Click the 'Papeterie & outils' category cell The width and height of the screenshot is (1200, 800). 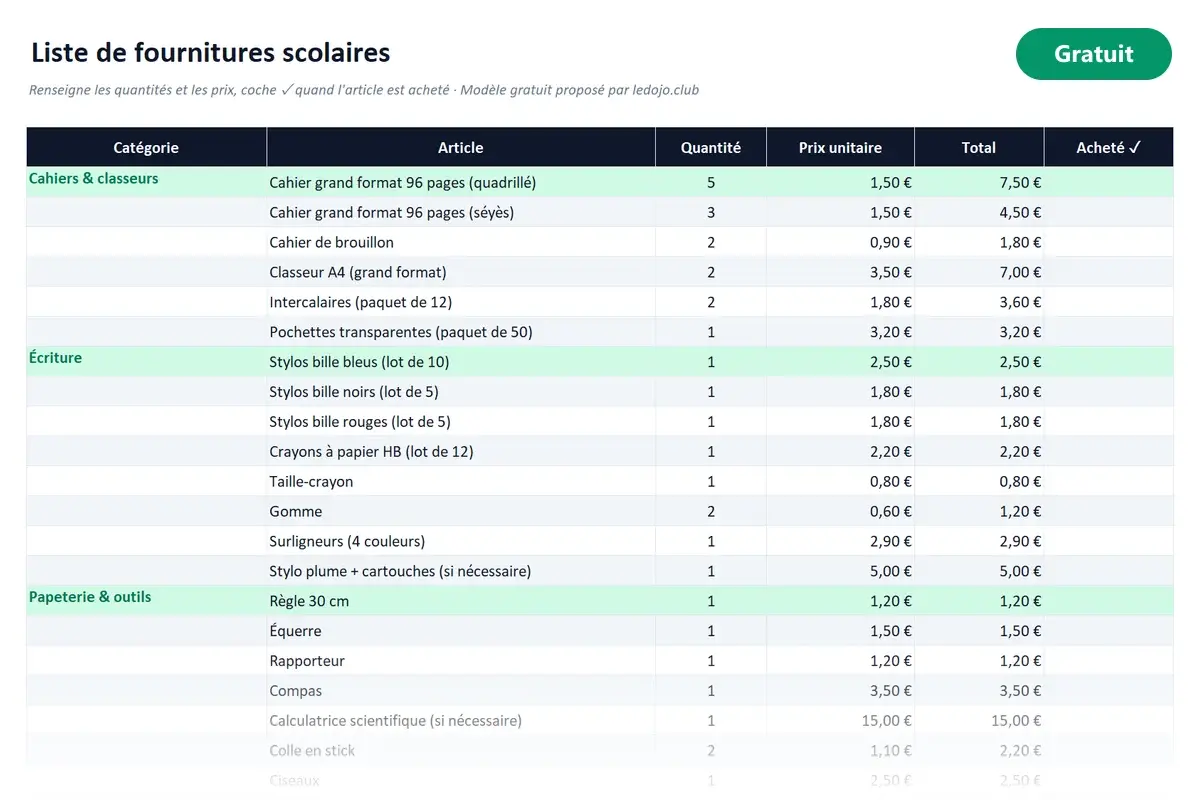pos(146,600)
